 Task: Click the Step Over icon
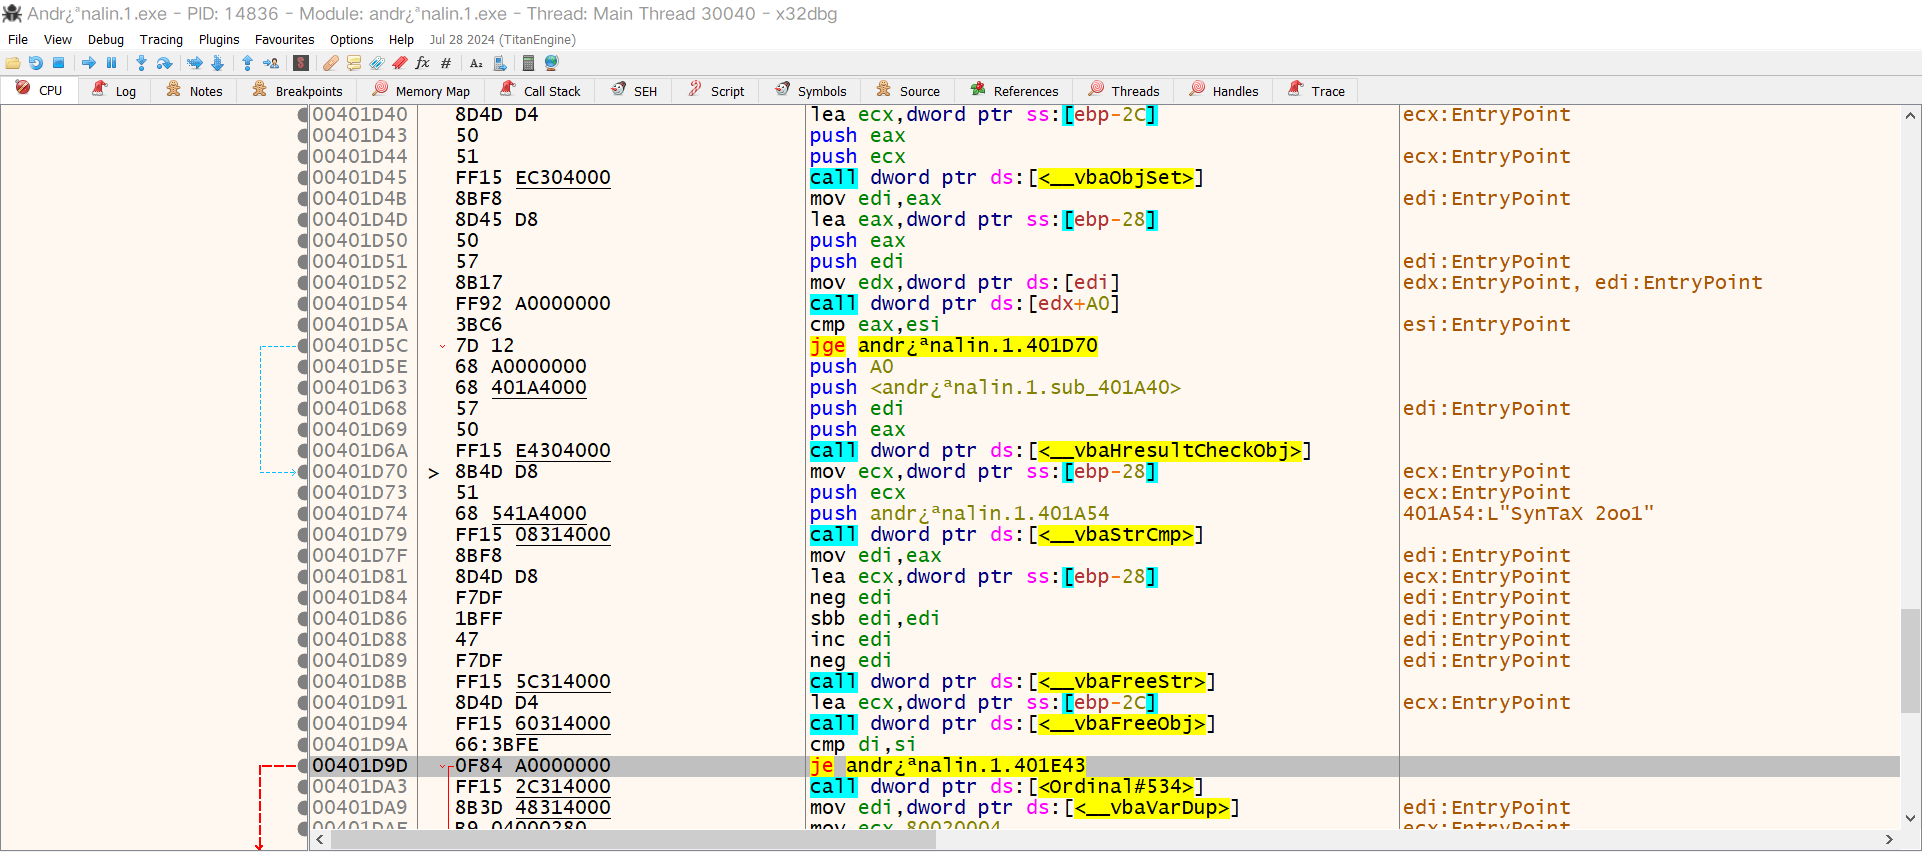(x=165, y=63)
